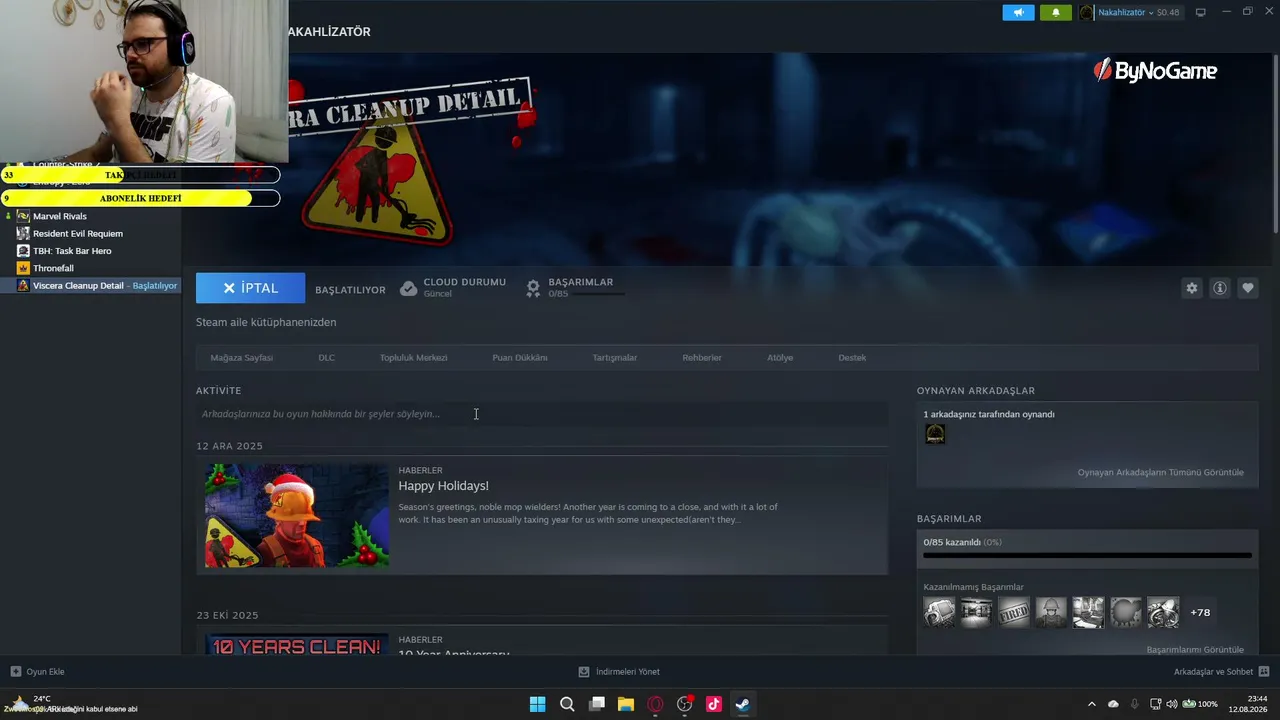Click the Marvel Rivals game icon

[x=23, y=216]
